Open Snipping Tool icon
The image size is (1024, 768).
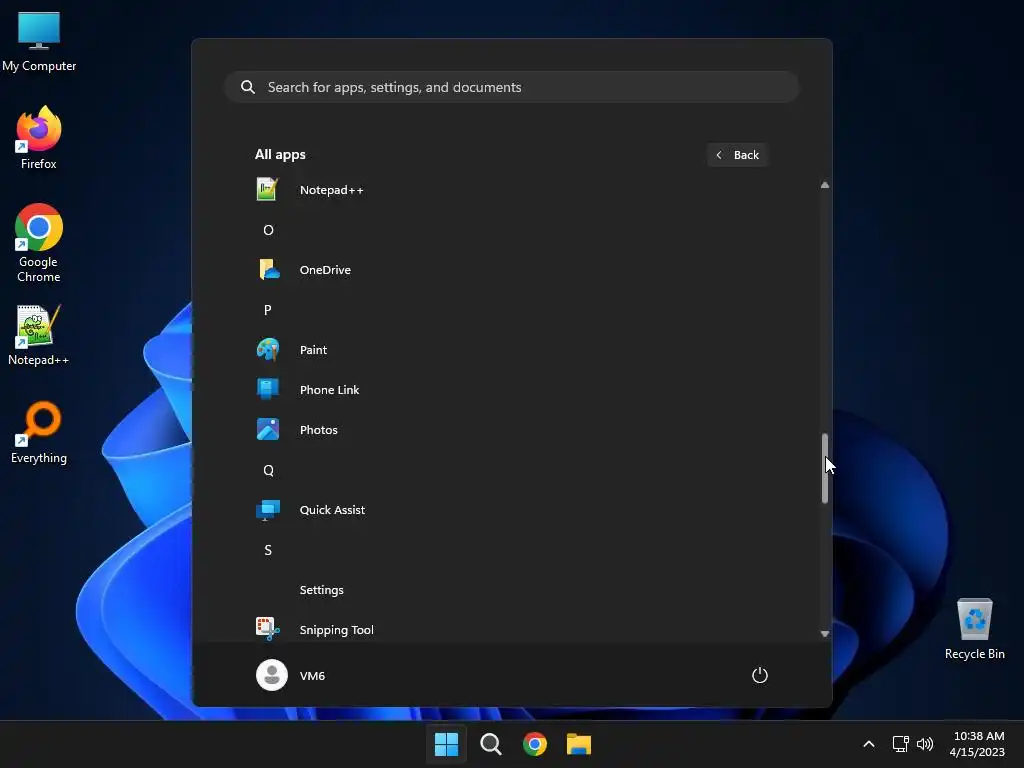[x=268, y=629]
